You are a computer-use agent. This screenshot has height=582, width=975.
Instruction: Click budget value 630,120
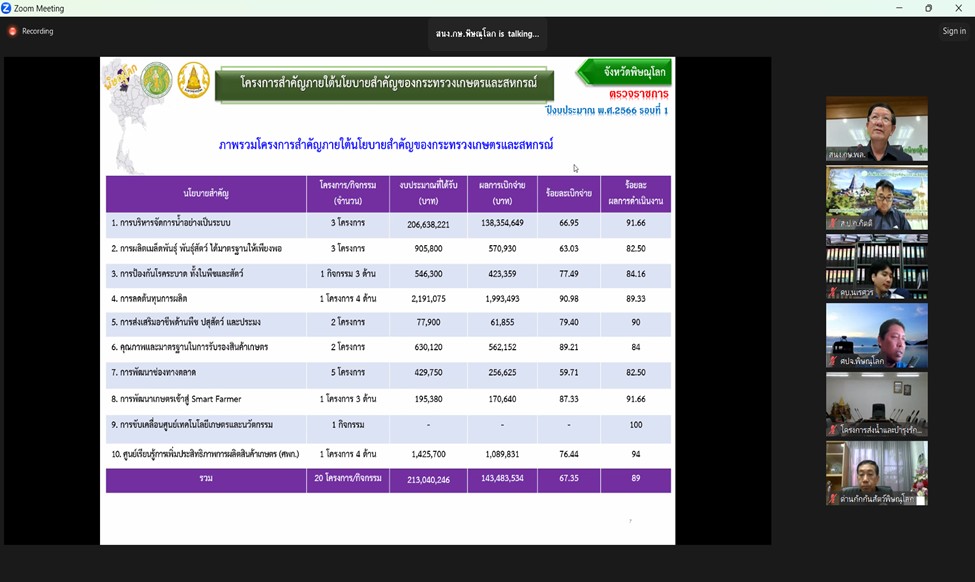[x=428, y=348]
